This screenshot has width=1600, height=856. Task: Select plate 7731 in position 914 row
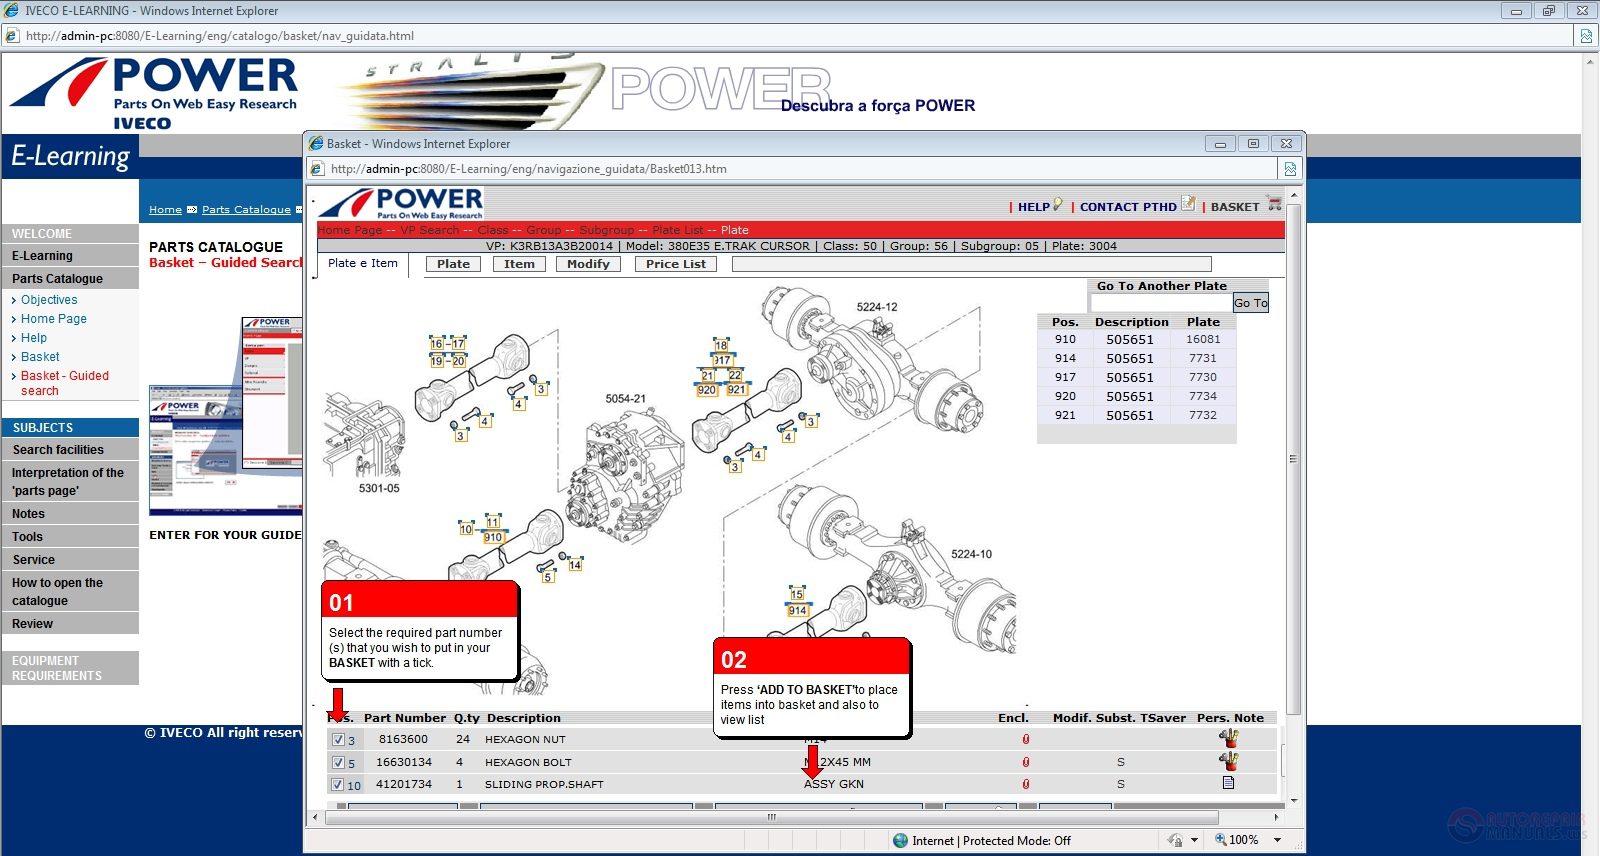(x=1203, y=358)
